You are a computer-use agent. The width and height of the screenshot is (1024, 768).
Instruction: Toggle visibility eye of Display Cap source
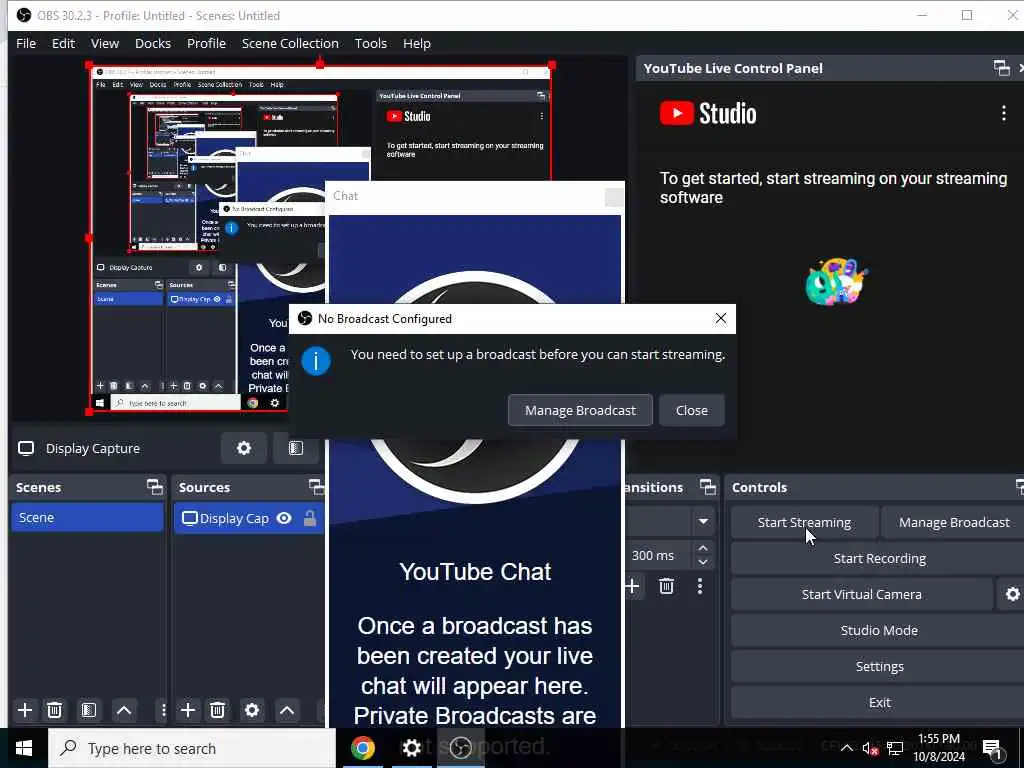[x=283, y=519]
